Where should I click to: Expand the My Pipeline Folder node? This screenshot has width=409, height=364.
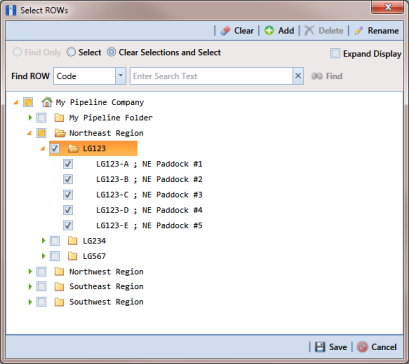(x=30, y=118)
